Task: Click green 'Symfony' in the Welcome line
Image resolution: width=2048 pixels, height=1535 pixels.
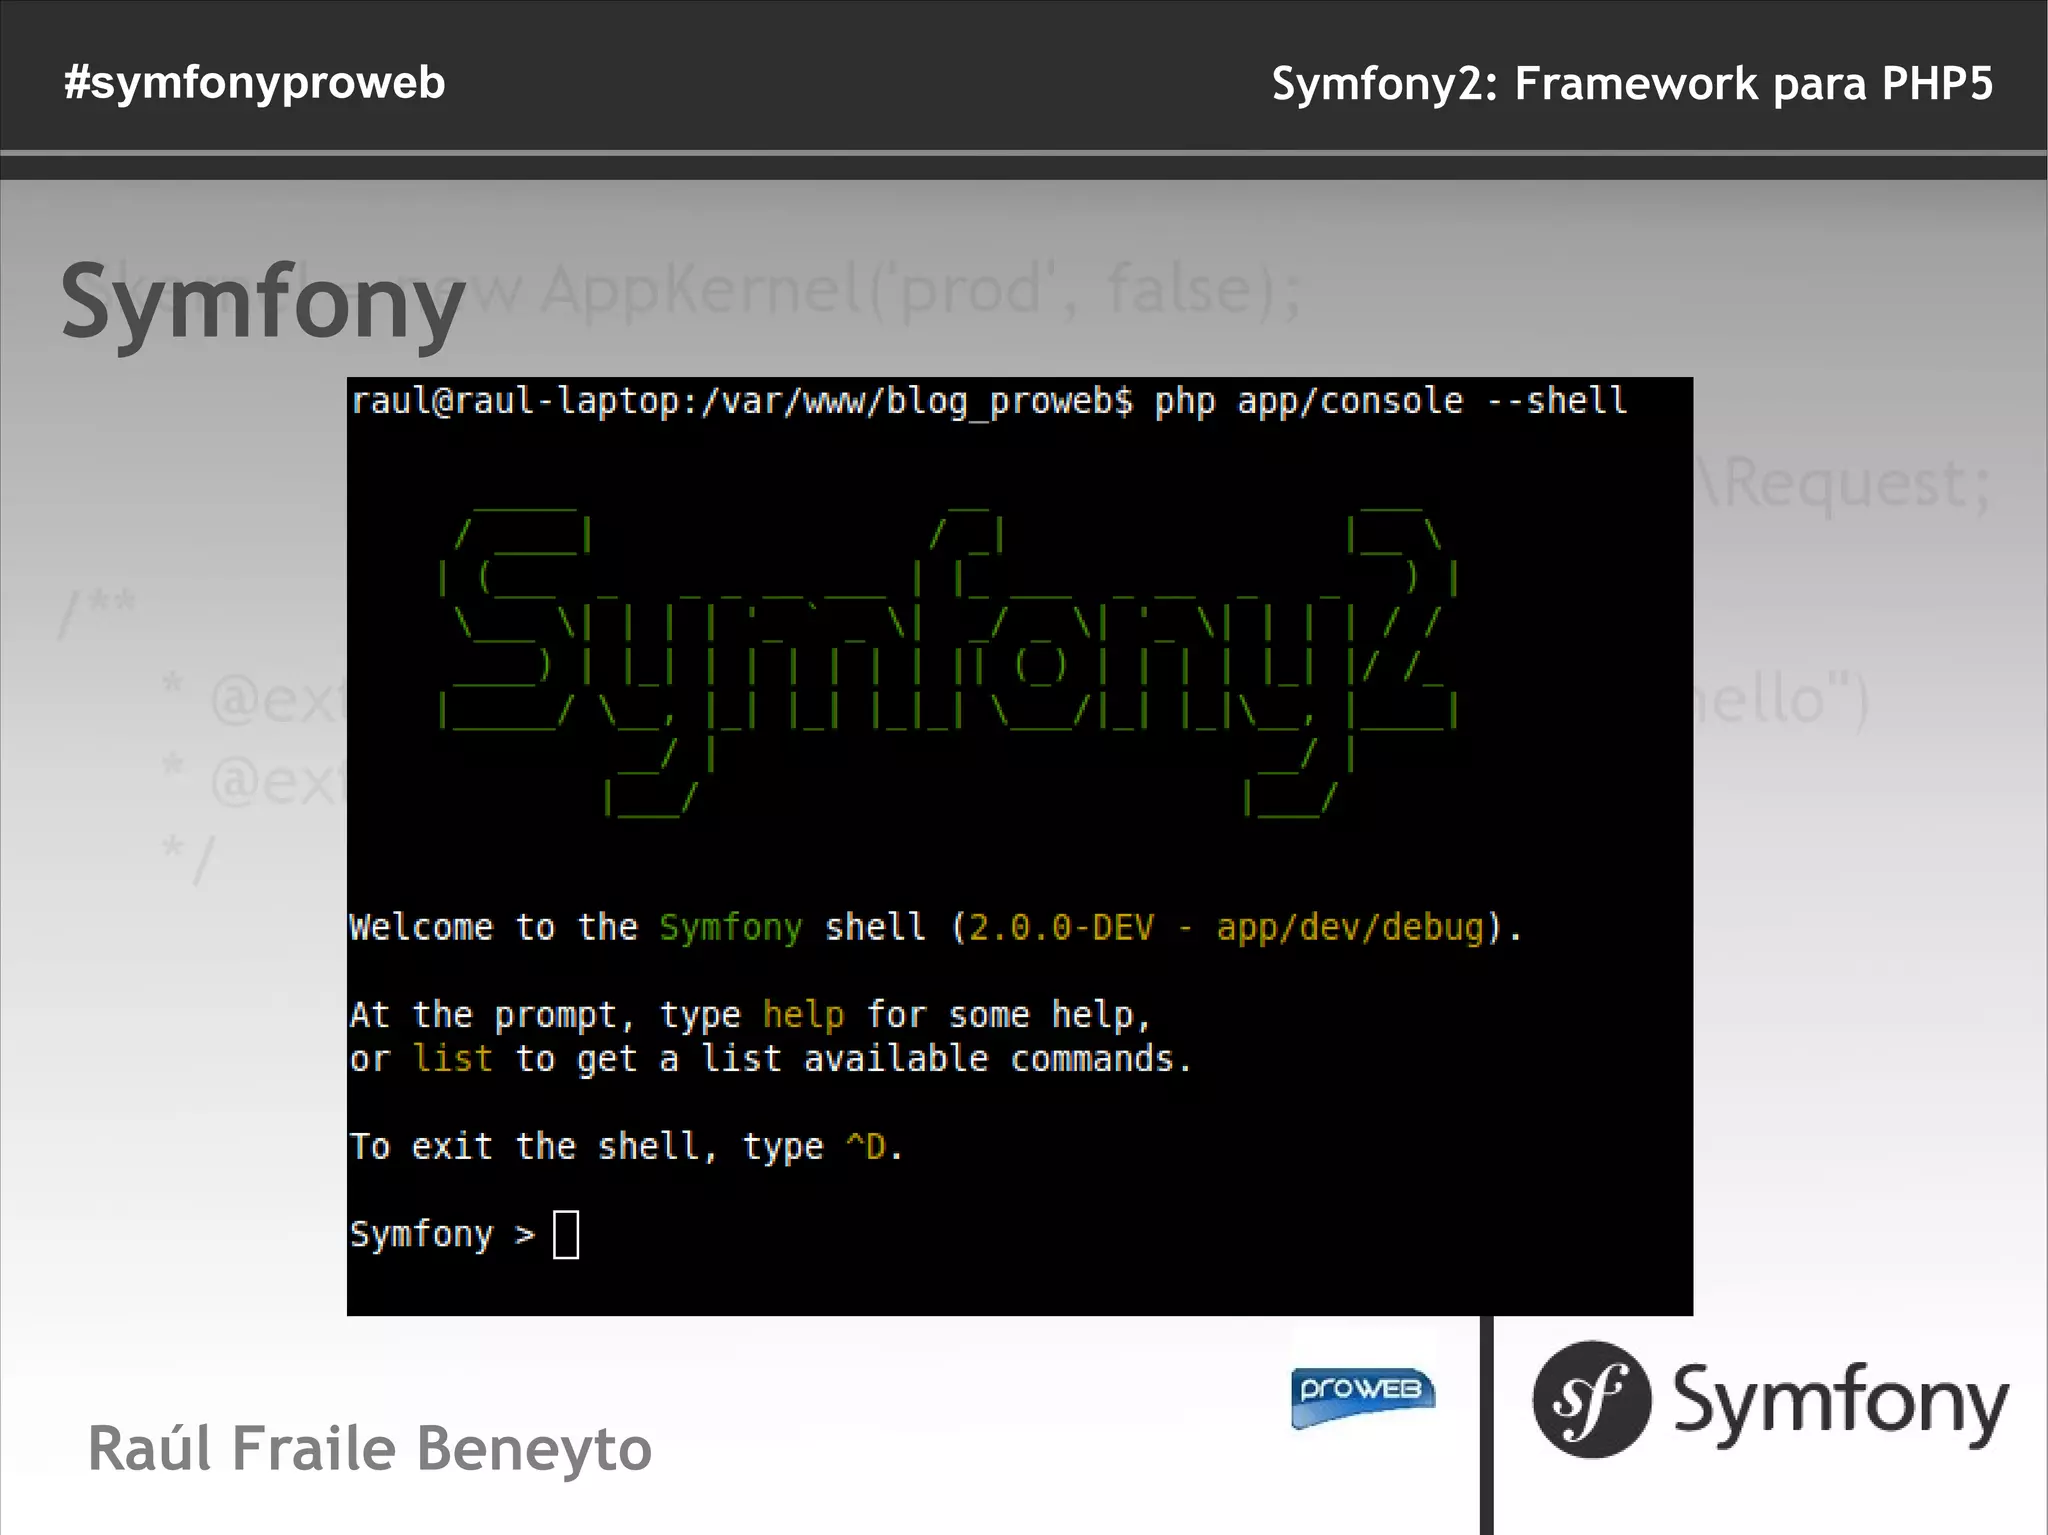Action: coord(730,928)
